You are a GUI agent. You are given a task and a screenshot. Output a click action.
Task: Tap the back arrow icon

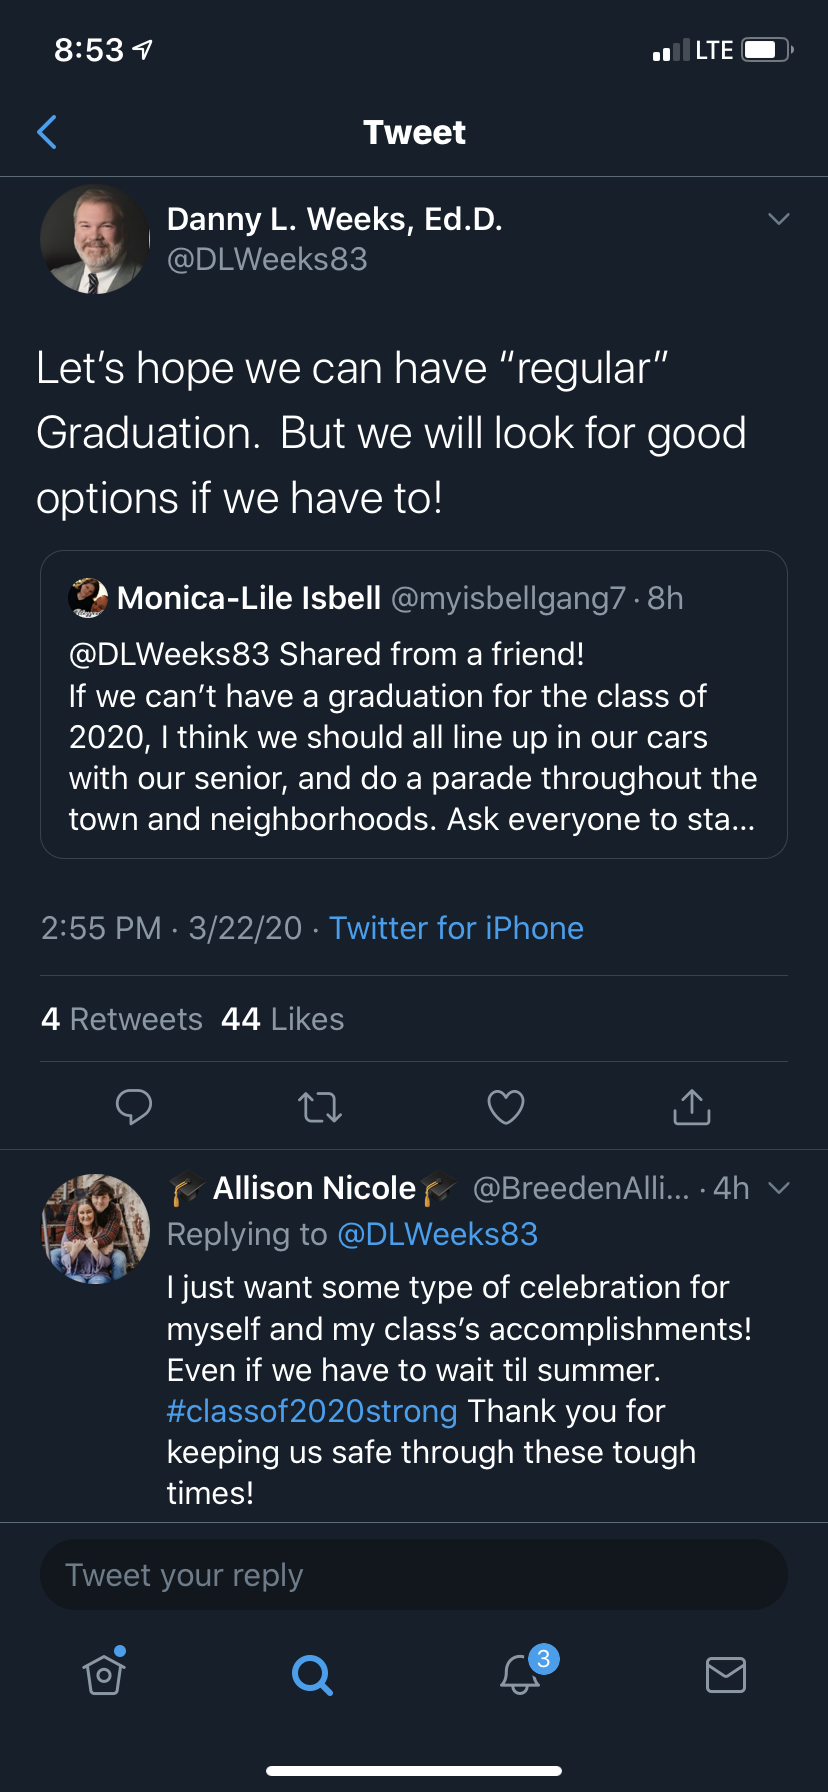coord(47,132)
